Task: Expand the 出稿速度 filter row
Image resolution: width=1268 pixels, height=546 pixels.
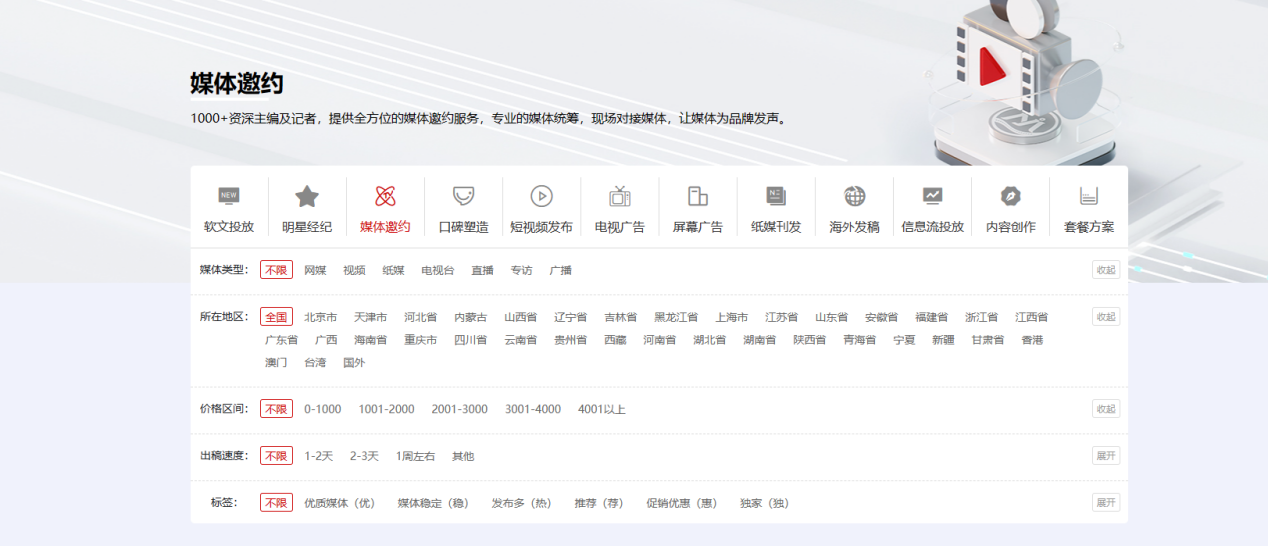Action: tap(1105, 456)
